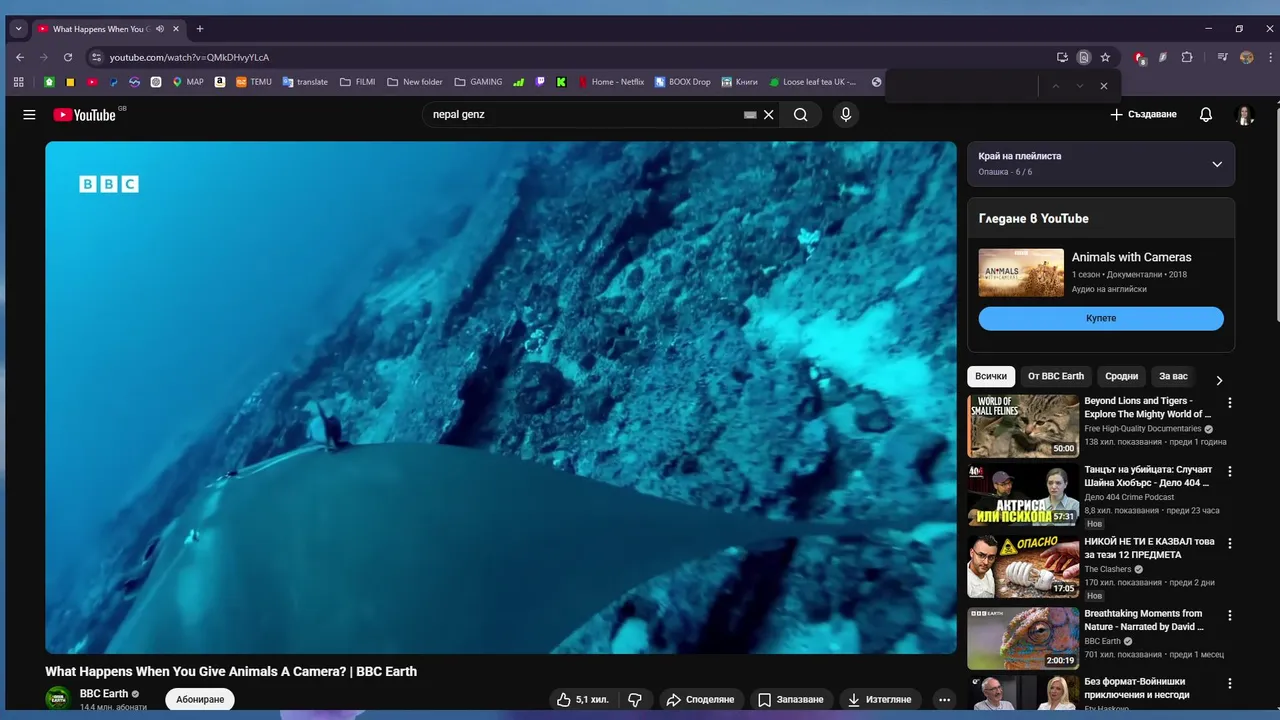Image resolution: width=1280 pixels, height=720 pixels.
Task: Open the apps grid in bookmarks bar
Action: (x=19, y=82)
